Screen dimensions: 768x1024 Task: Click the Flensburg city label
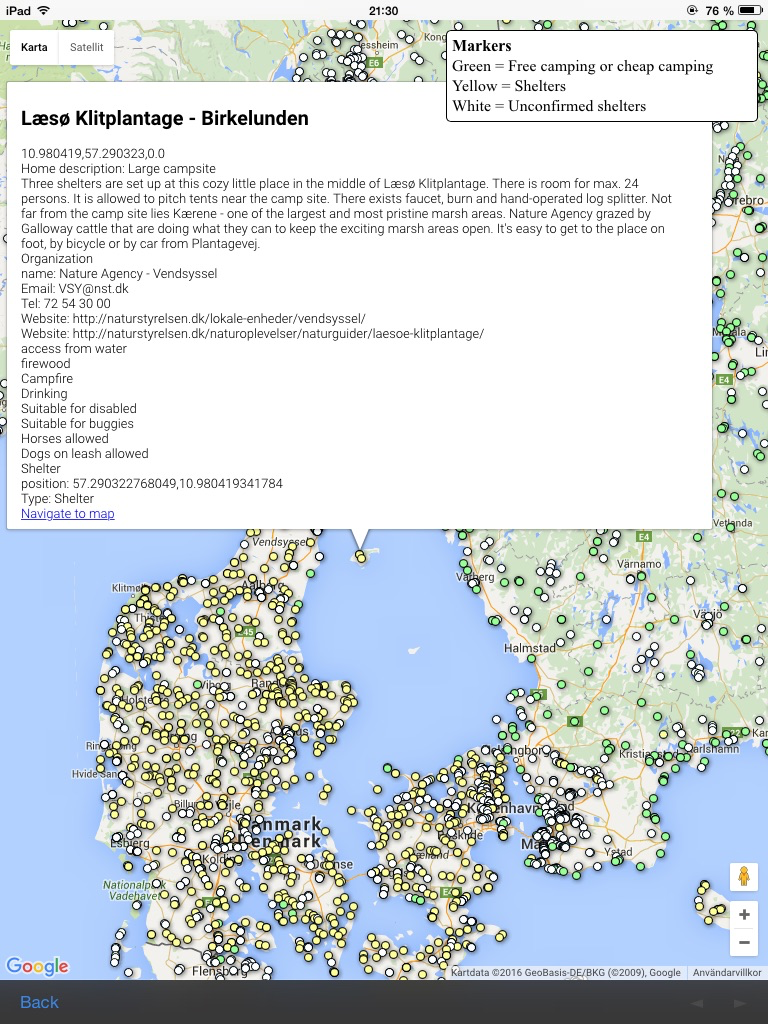tap(219, 971)
